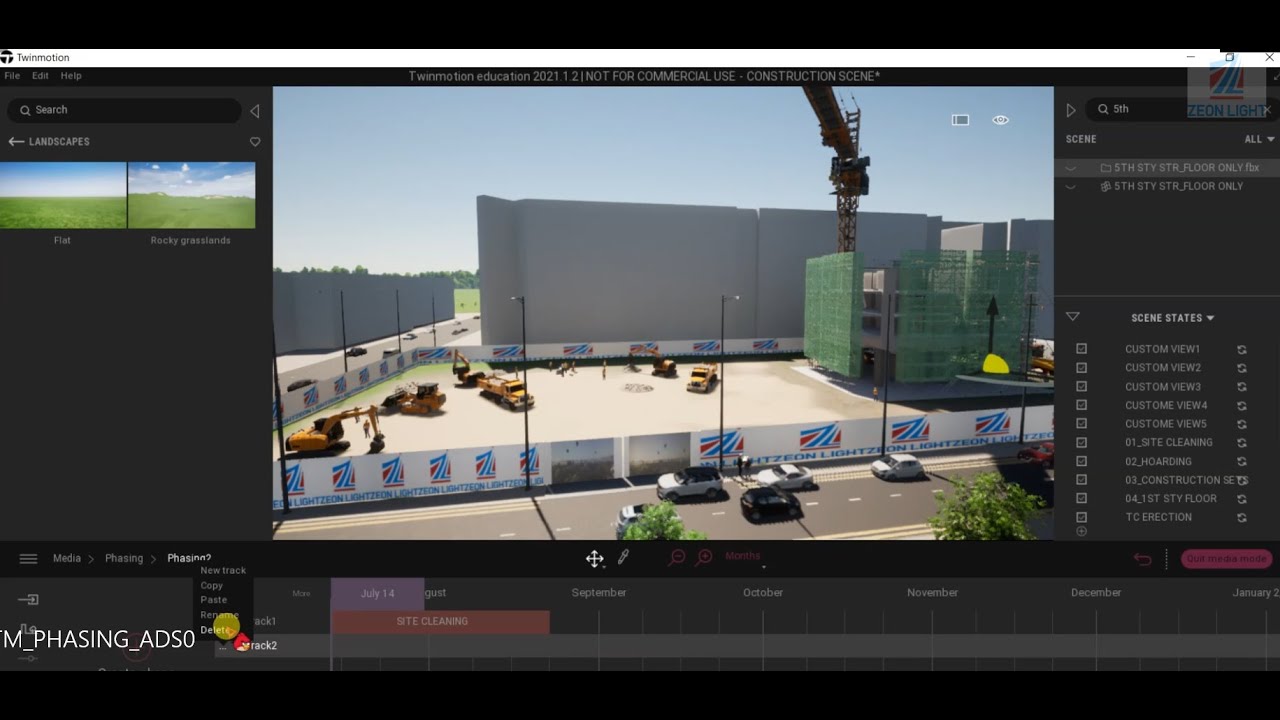The height and width of the screenshot is (720, 1280).
Task: Click the library Search field
Action: click(x=124, y=110)
